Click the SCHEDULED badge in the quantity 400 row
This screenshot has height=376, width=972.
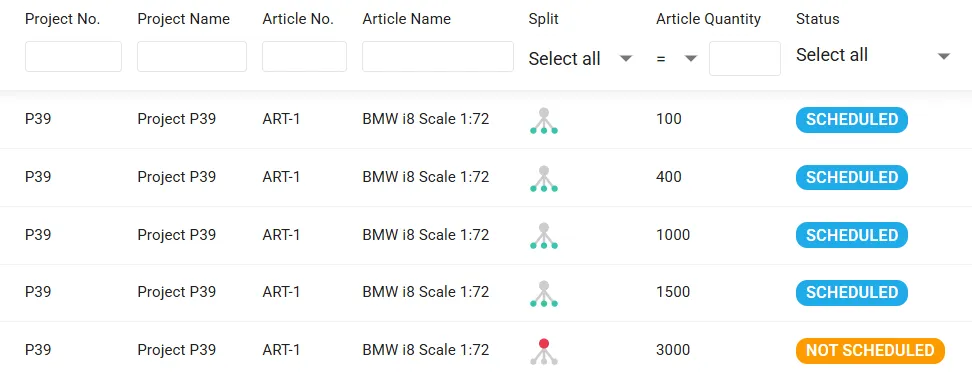852,178
